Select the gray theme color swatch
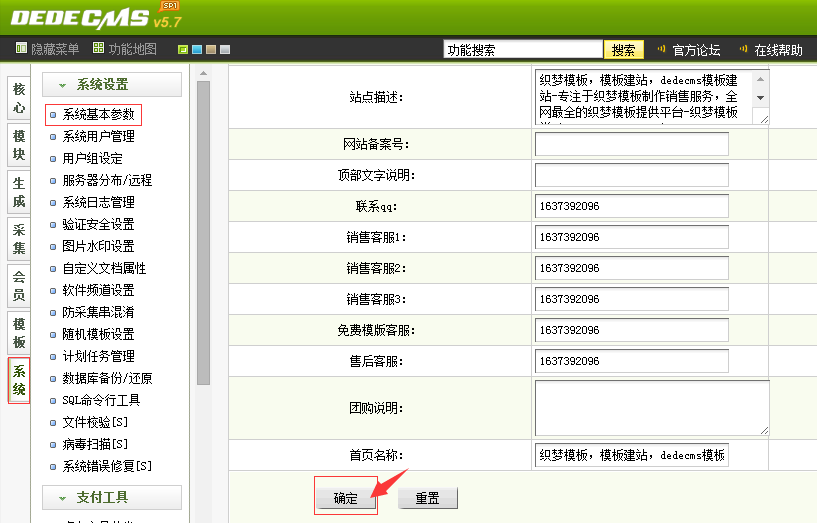Screen dimensions: 817x523 pyautogui.click(x=225, y=49)
